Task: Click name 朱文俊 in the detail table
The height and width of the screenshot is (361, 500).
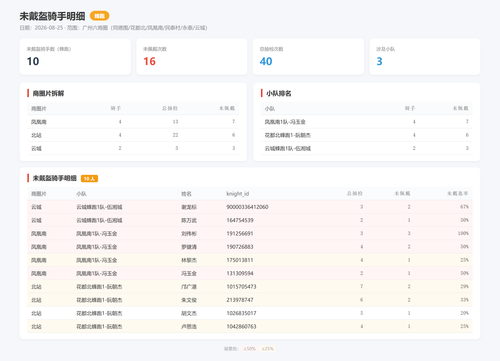Action: coord(189,300)
